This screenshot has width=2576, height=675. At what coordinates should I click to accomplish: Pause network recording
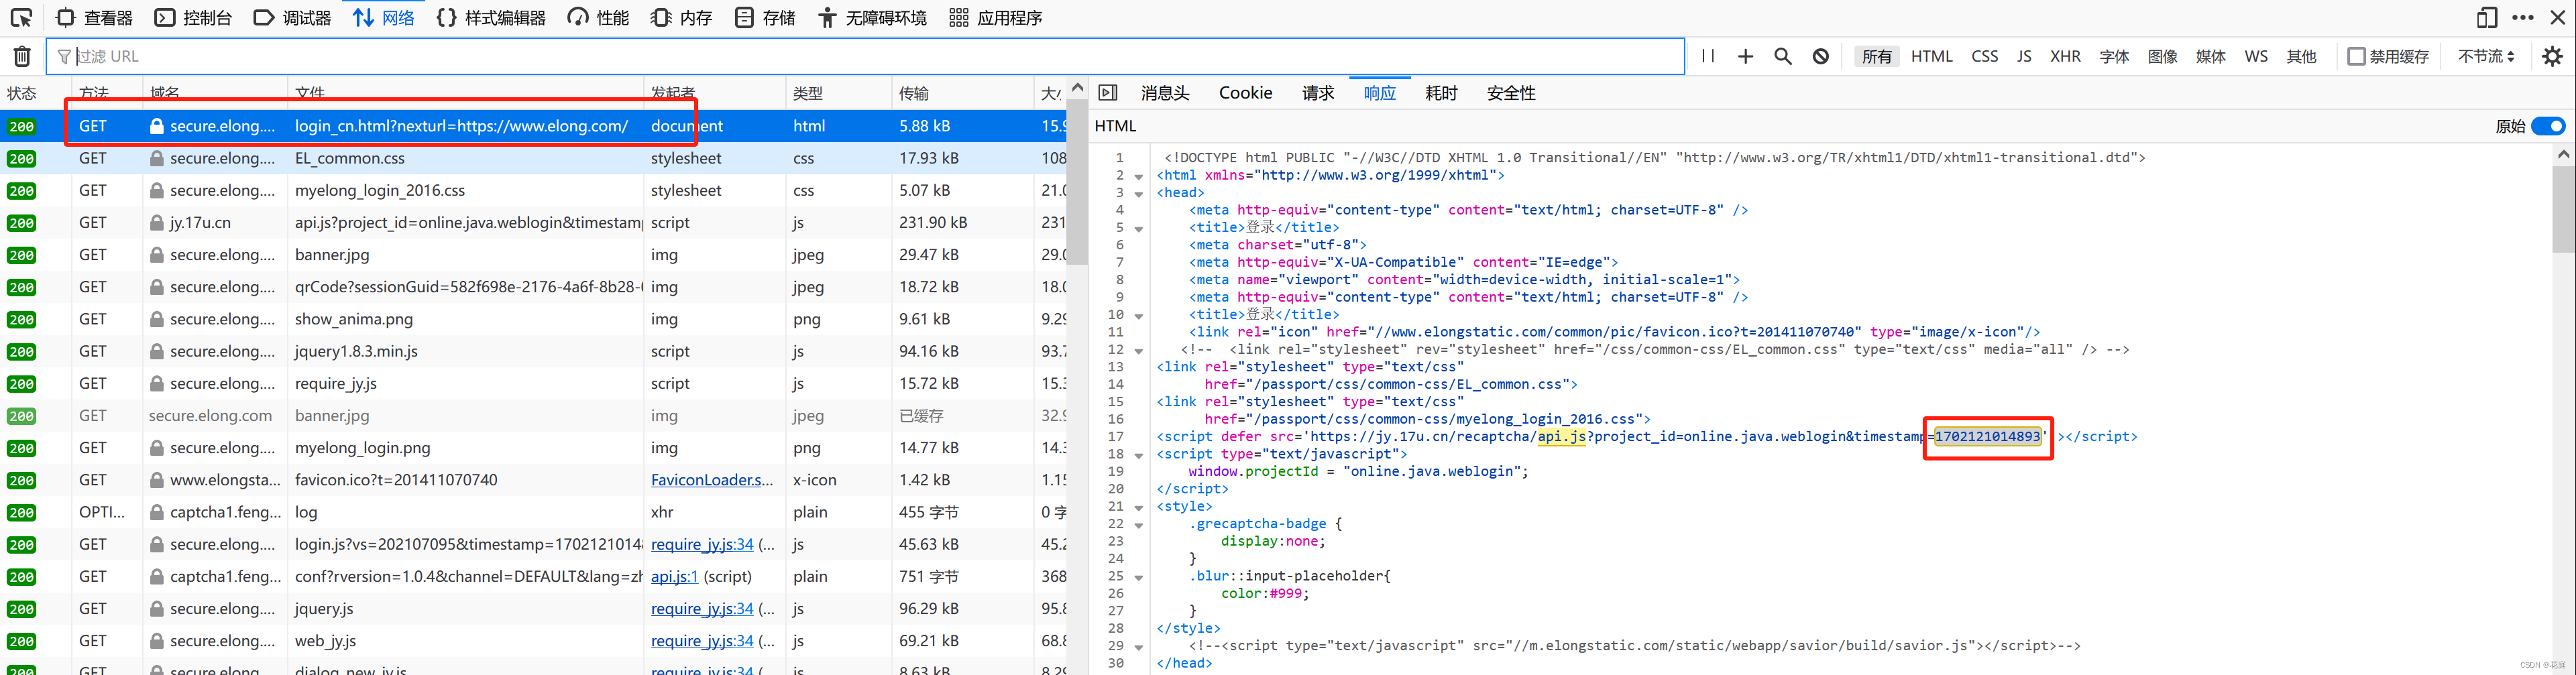tap(1707, 56)
